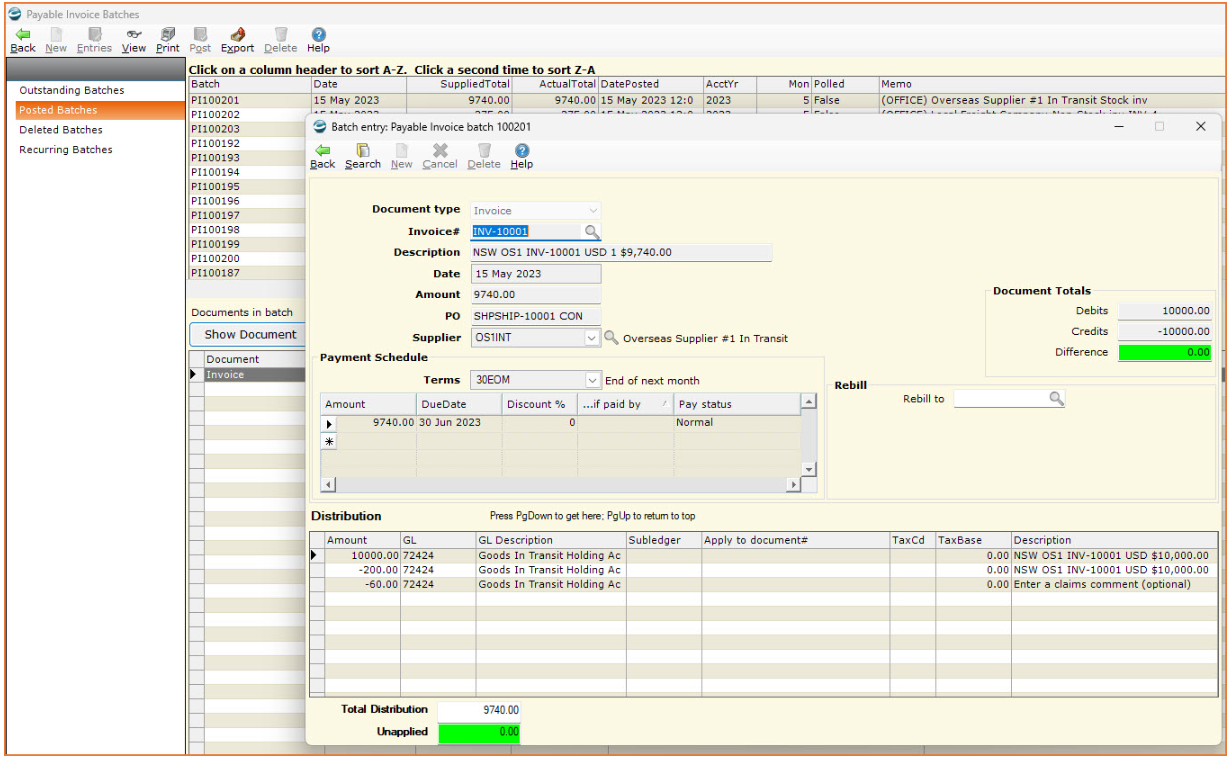This screenshot has width=1229, height=760.
Task: Click the Date field showing 15 May 2023
Action: click(536, 274)
